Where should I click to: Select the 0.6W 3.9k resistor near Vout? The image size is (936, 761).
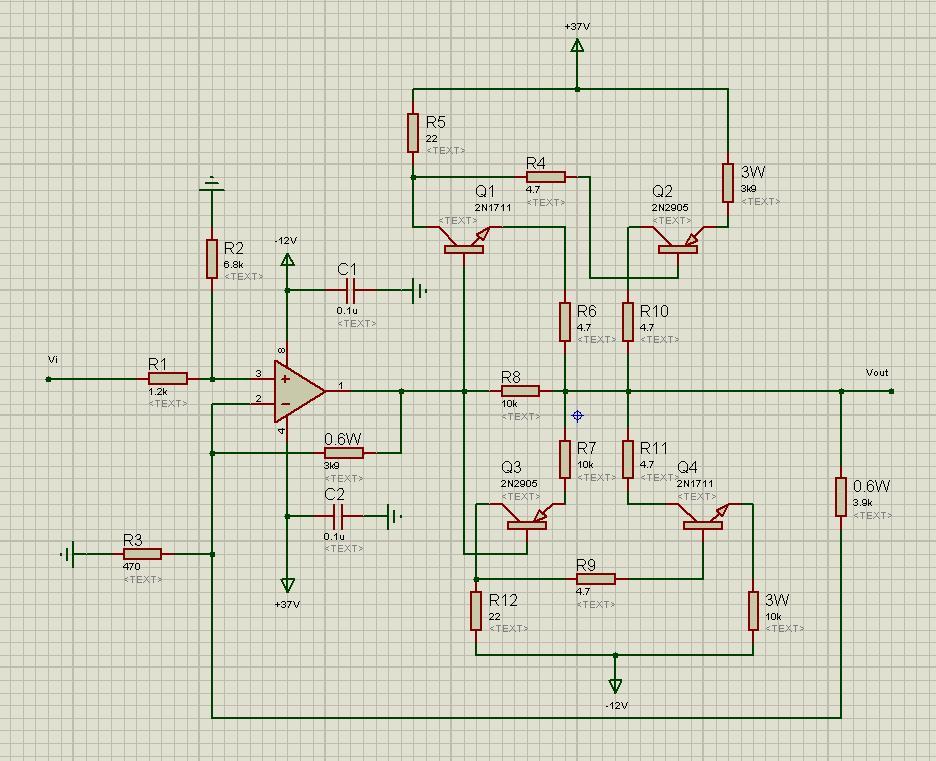pos(840,497)
